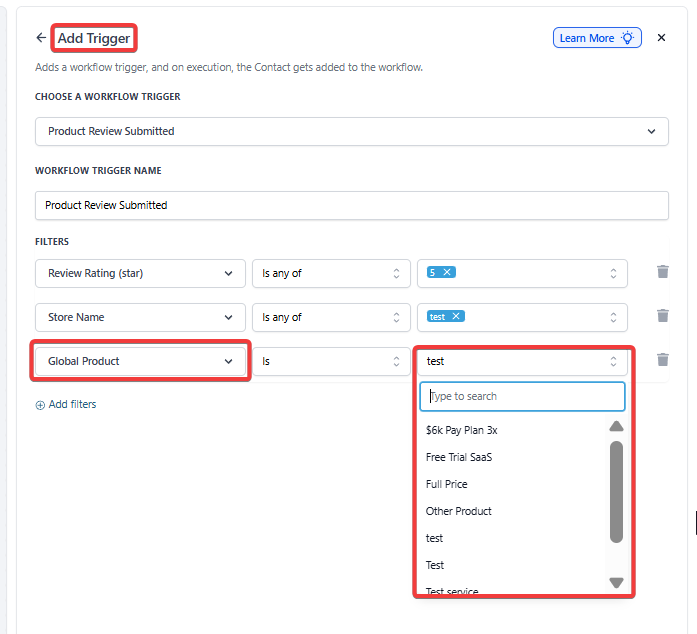Open the Global Product filter dropdown
This screenshot has height=634, width=697.
tap(140, 361)
